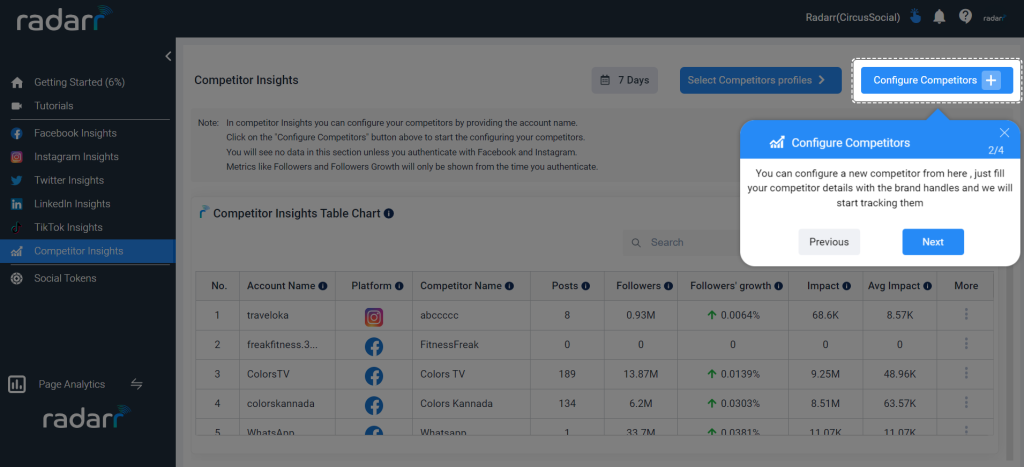
Task: Click the pointing hand icon in header
Action: click(915, 17)
